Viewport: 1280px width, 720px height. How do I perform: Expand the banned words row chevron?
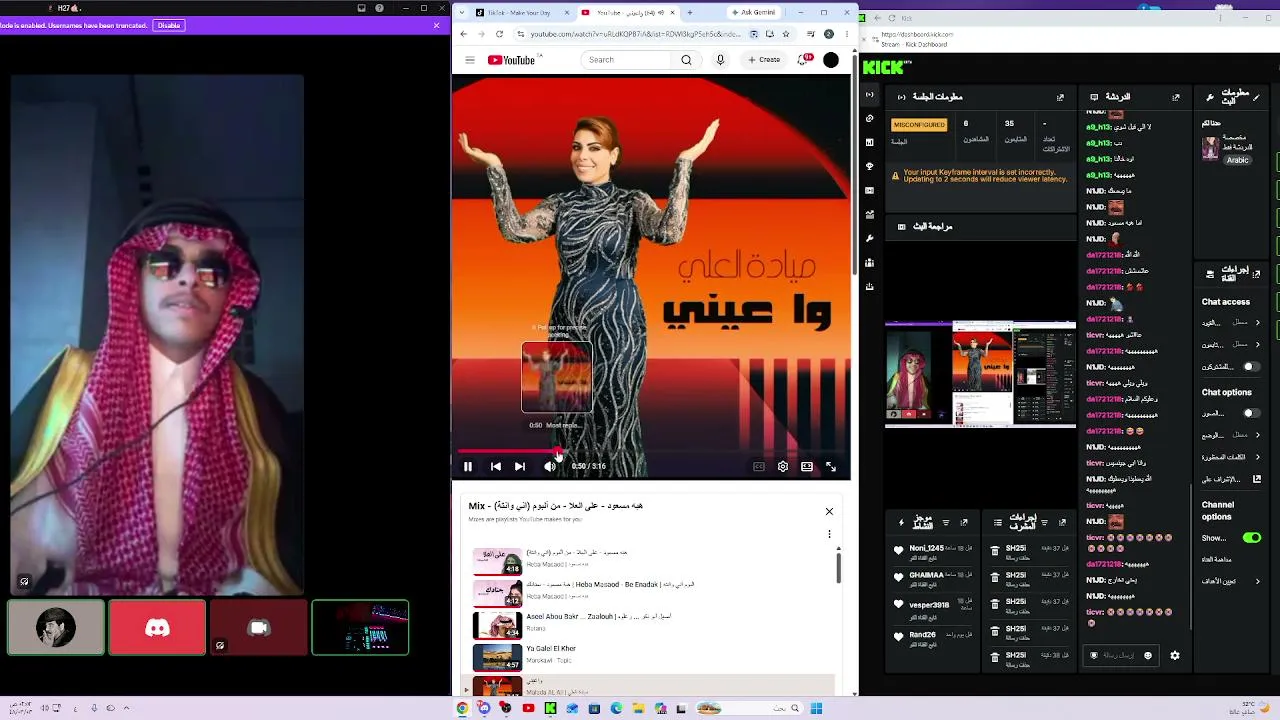coord(1257,457)
